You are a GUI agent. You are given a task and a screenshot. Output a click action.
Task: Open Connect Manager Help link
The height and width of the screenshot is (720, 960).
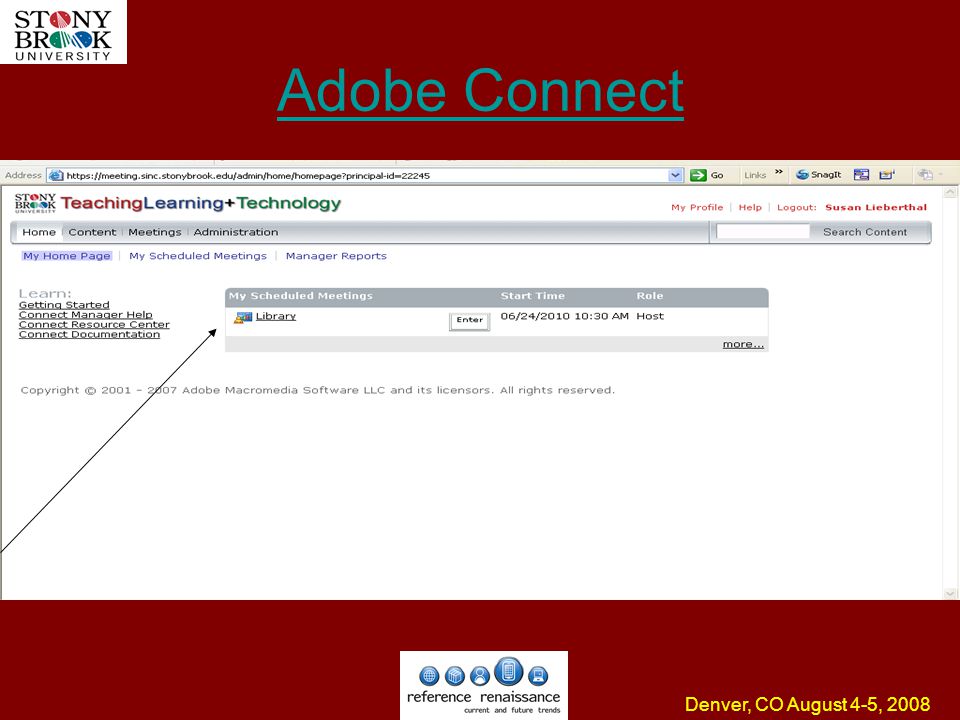pyautogui.click(x=86, y=315)
